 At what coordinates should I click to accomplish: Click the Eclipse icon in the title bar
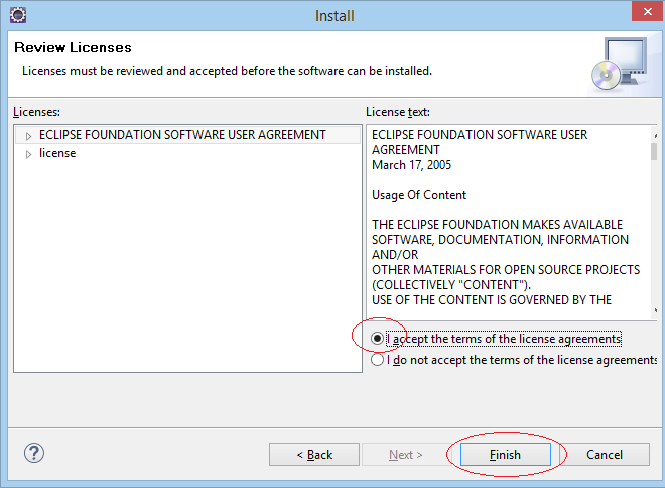[x=18, y=15]
